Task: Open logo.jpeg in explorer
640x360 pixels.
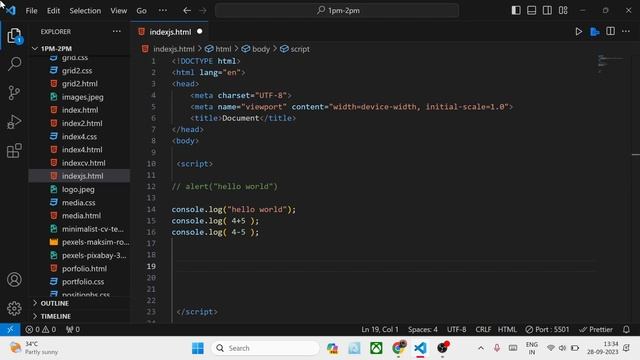Action: [x=78, y=189]
